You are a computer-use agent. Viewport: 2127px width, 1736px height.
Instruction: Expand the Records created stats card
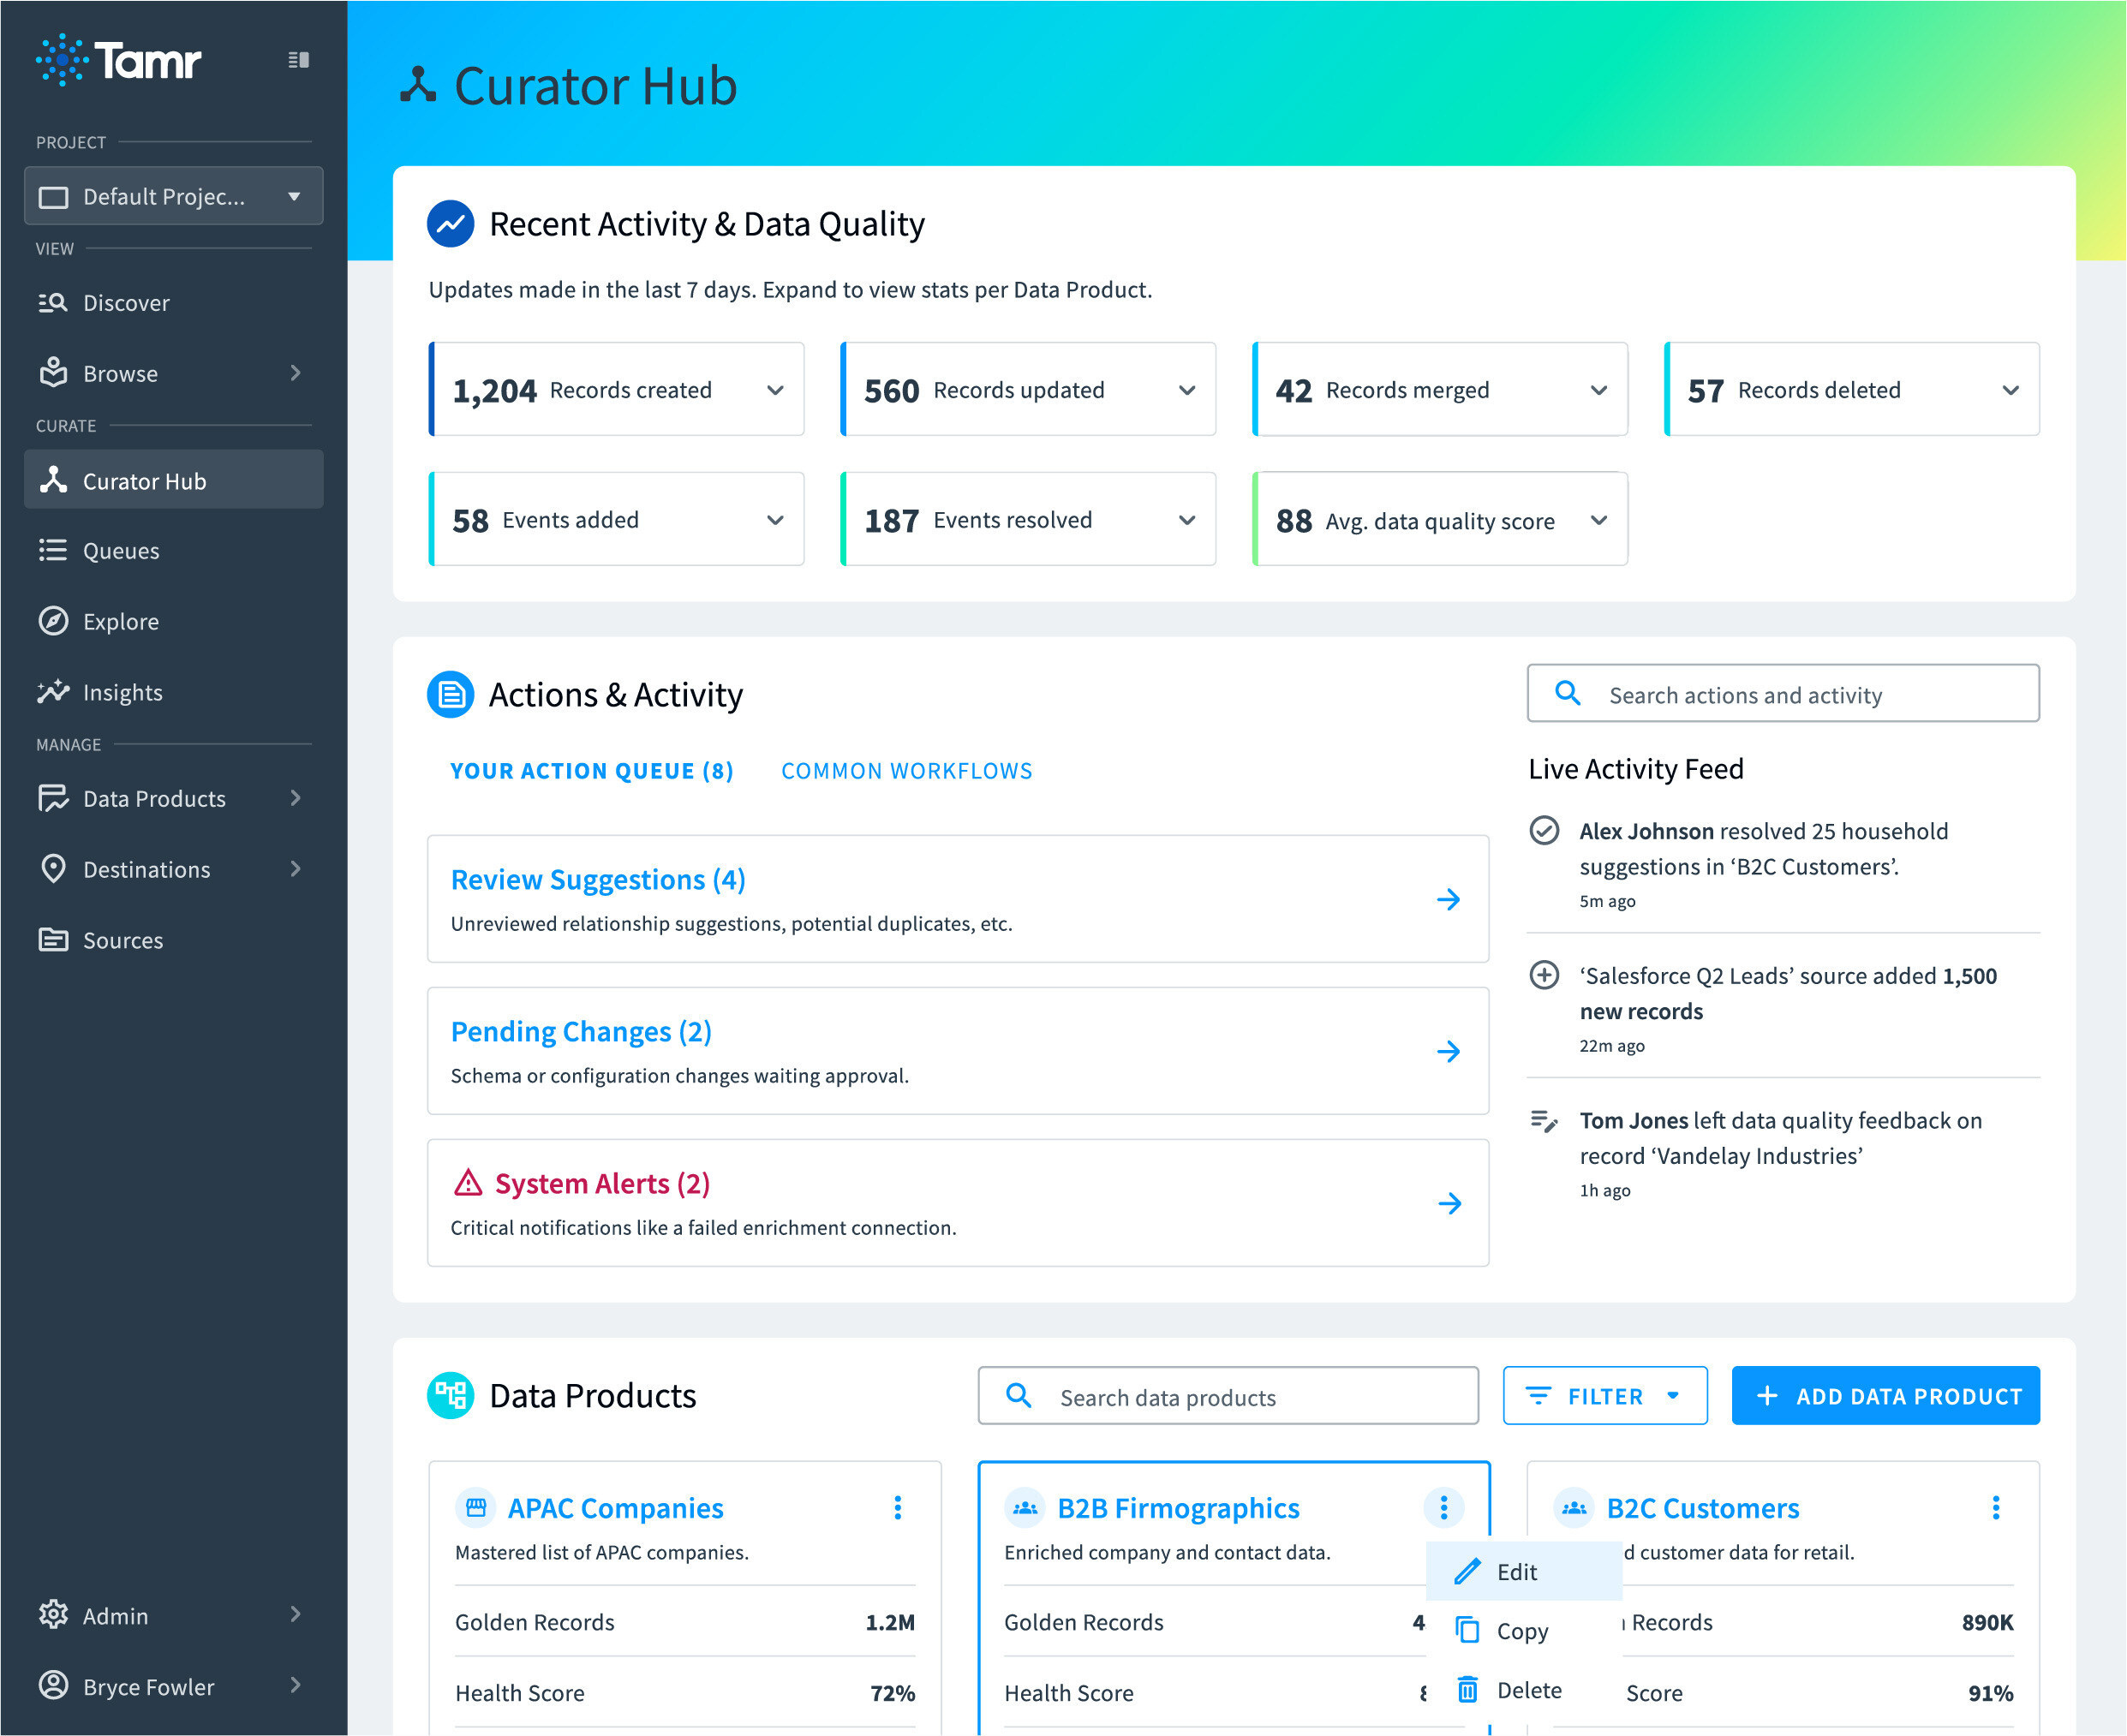pyautogui.click(x=776, y=390)
